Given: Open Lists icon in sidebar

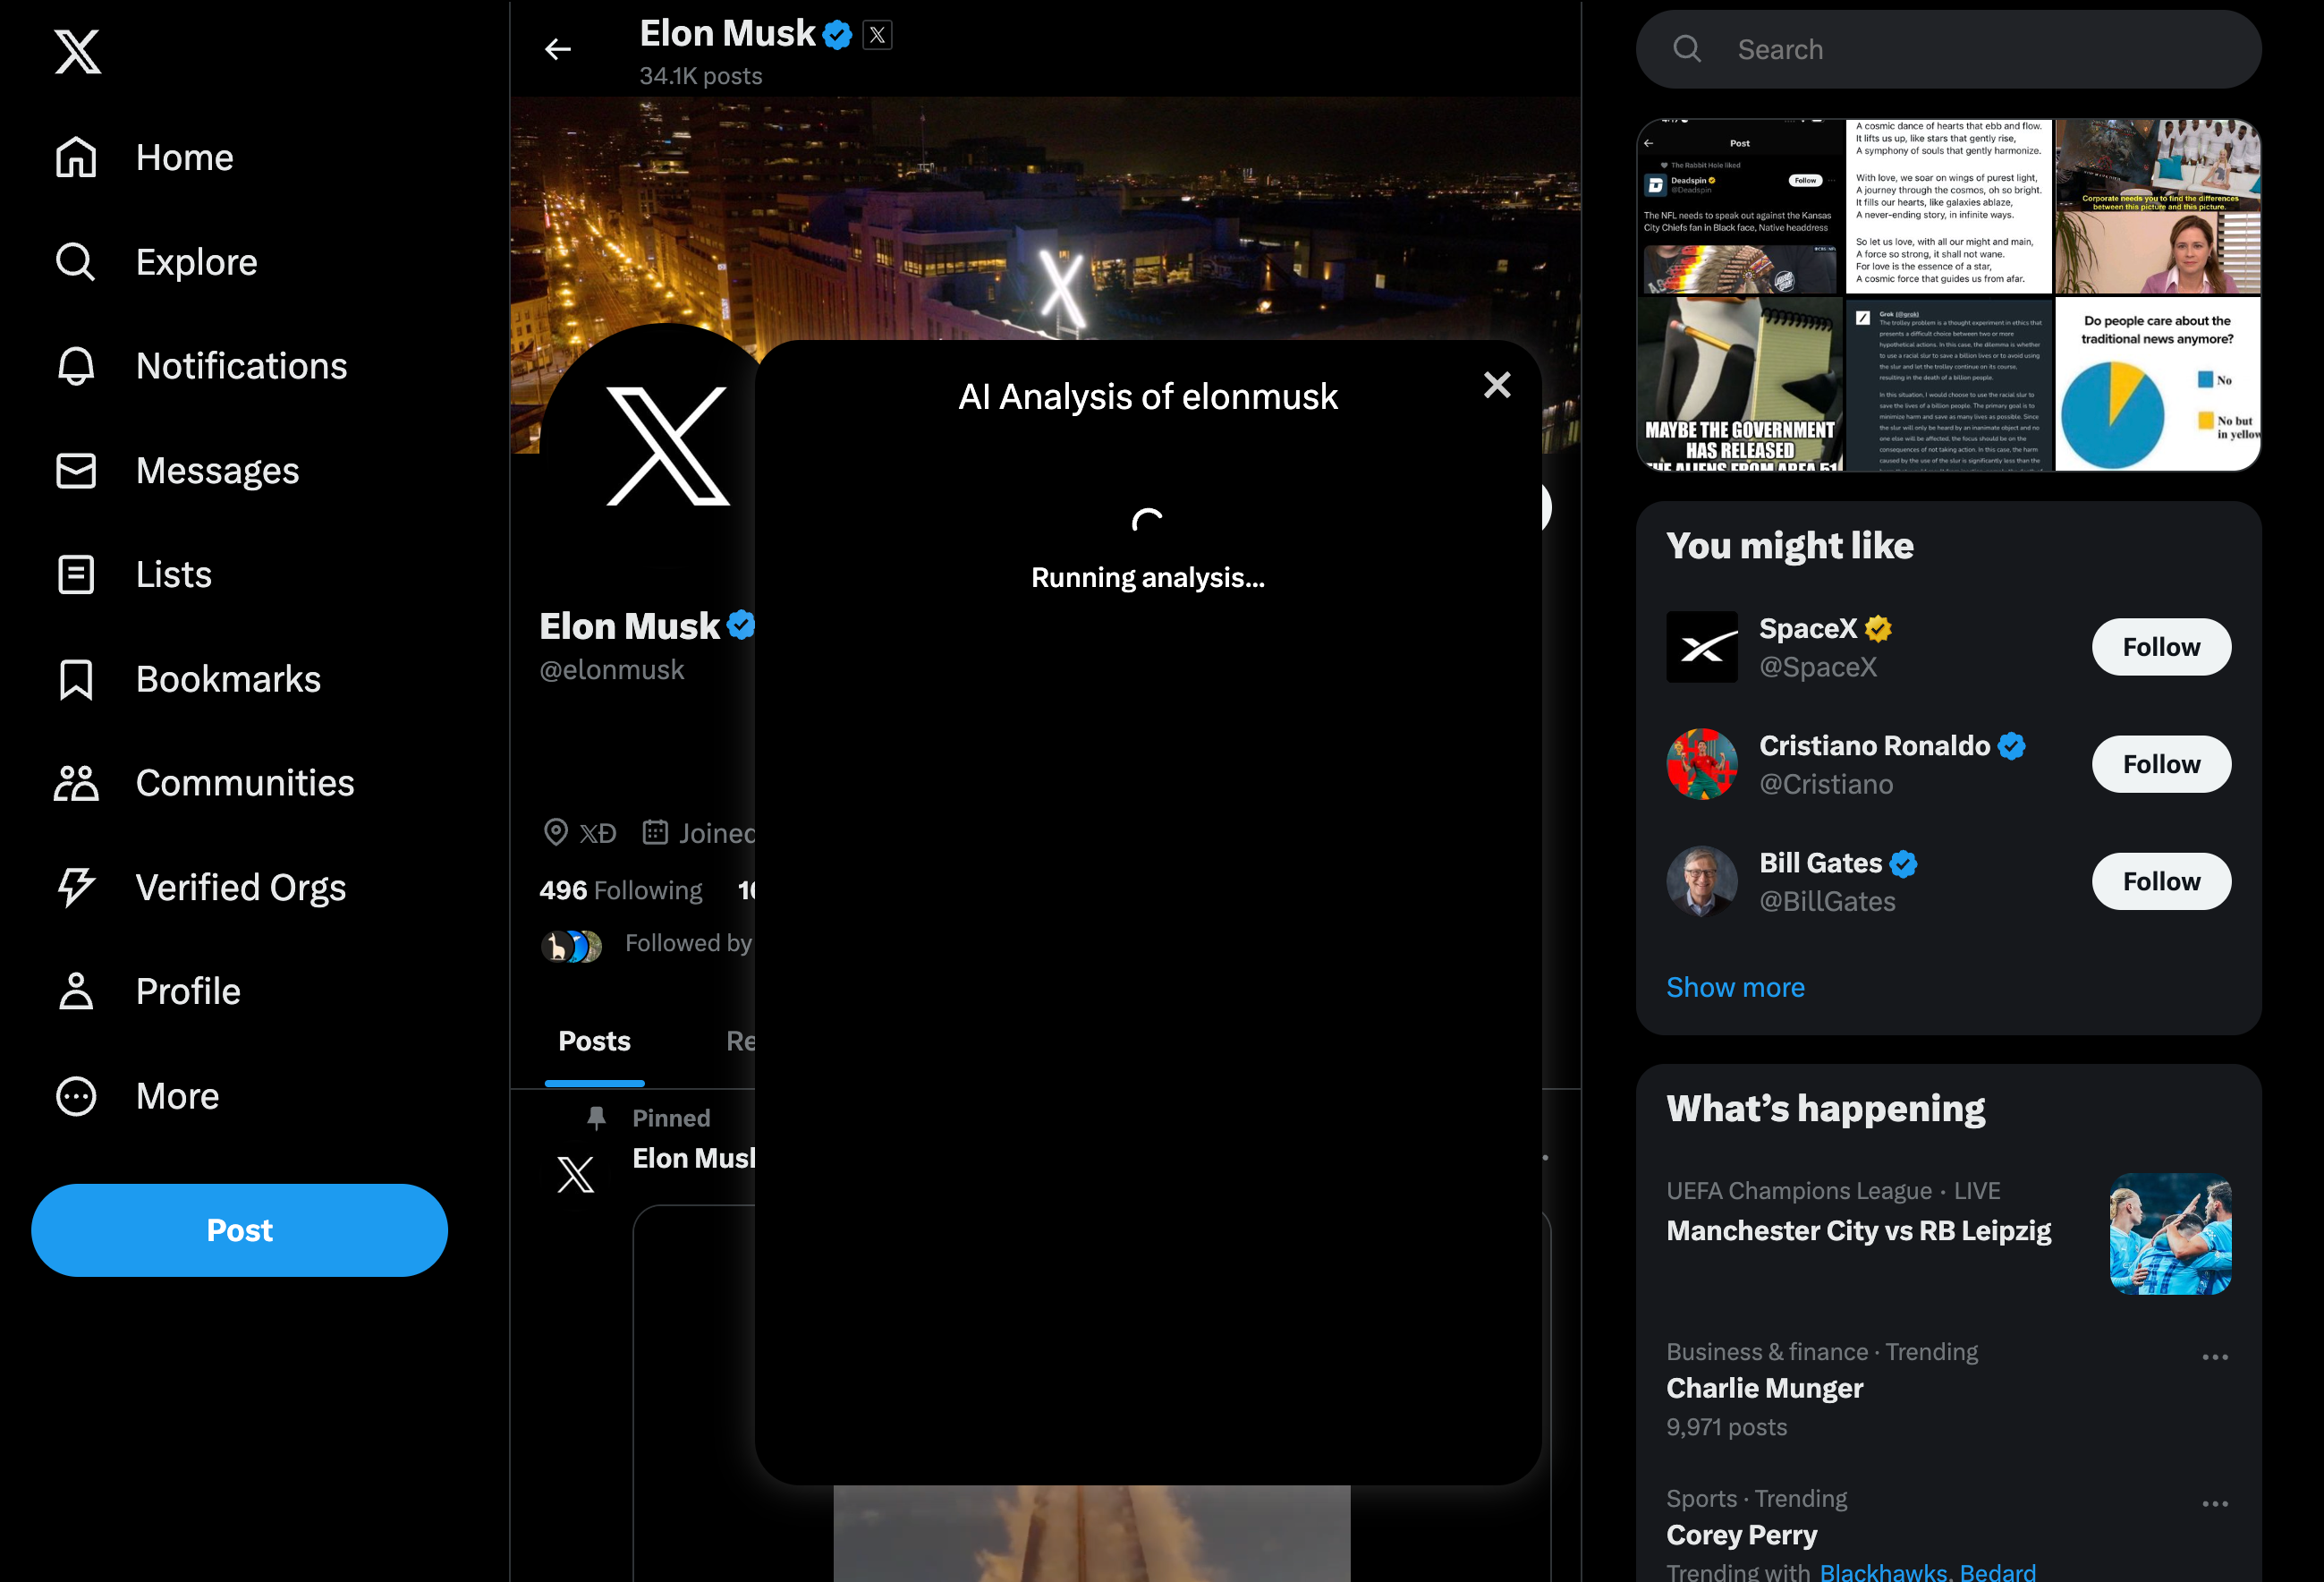Looking at the screenshot, I should pyautogui.click(x=76, y=575).
